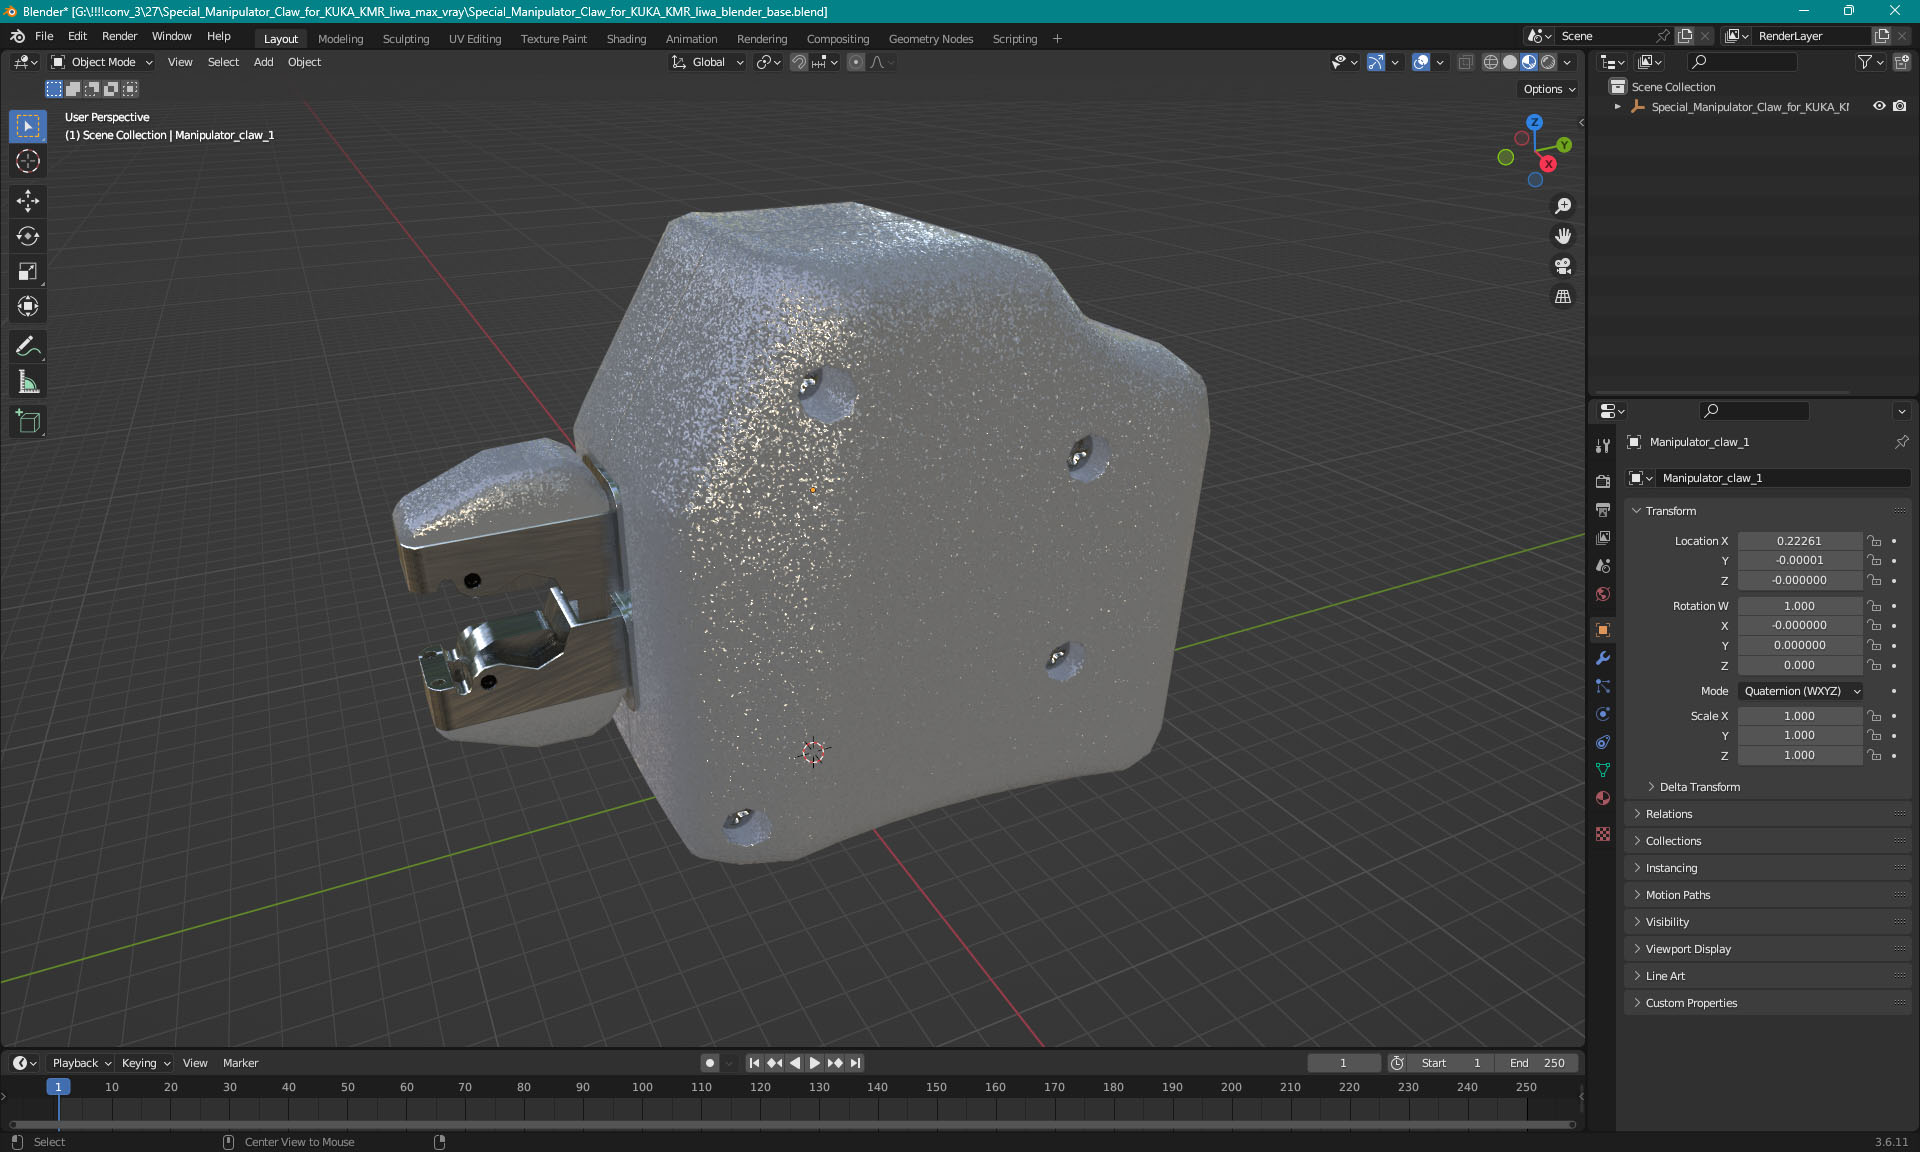The width and height of the screenshot is (1920, 1152).
Task: Toggle proportional editing in header
Action: (856, 62)
